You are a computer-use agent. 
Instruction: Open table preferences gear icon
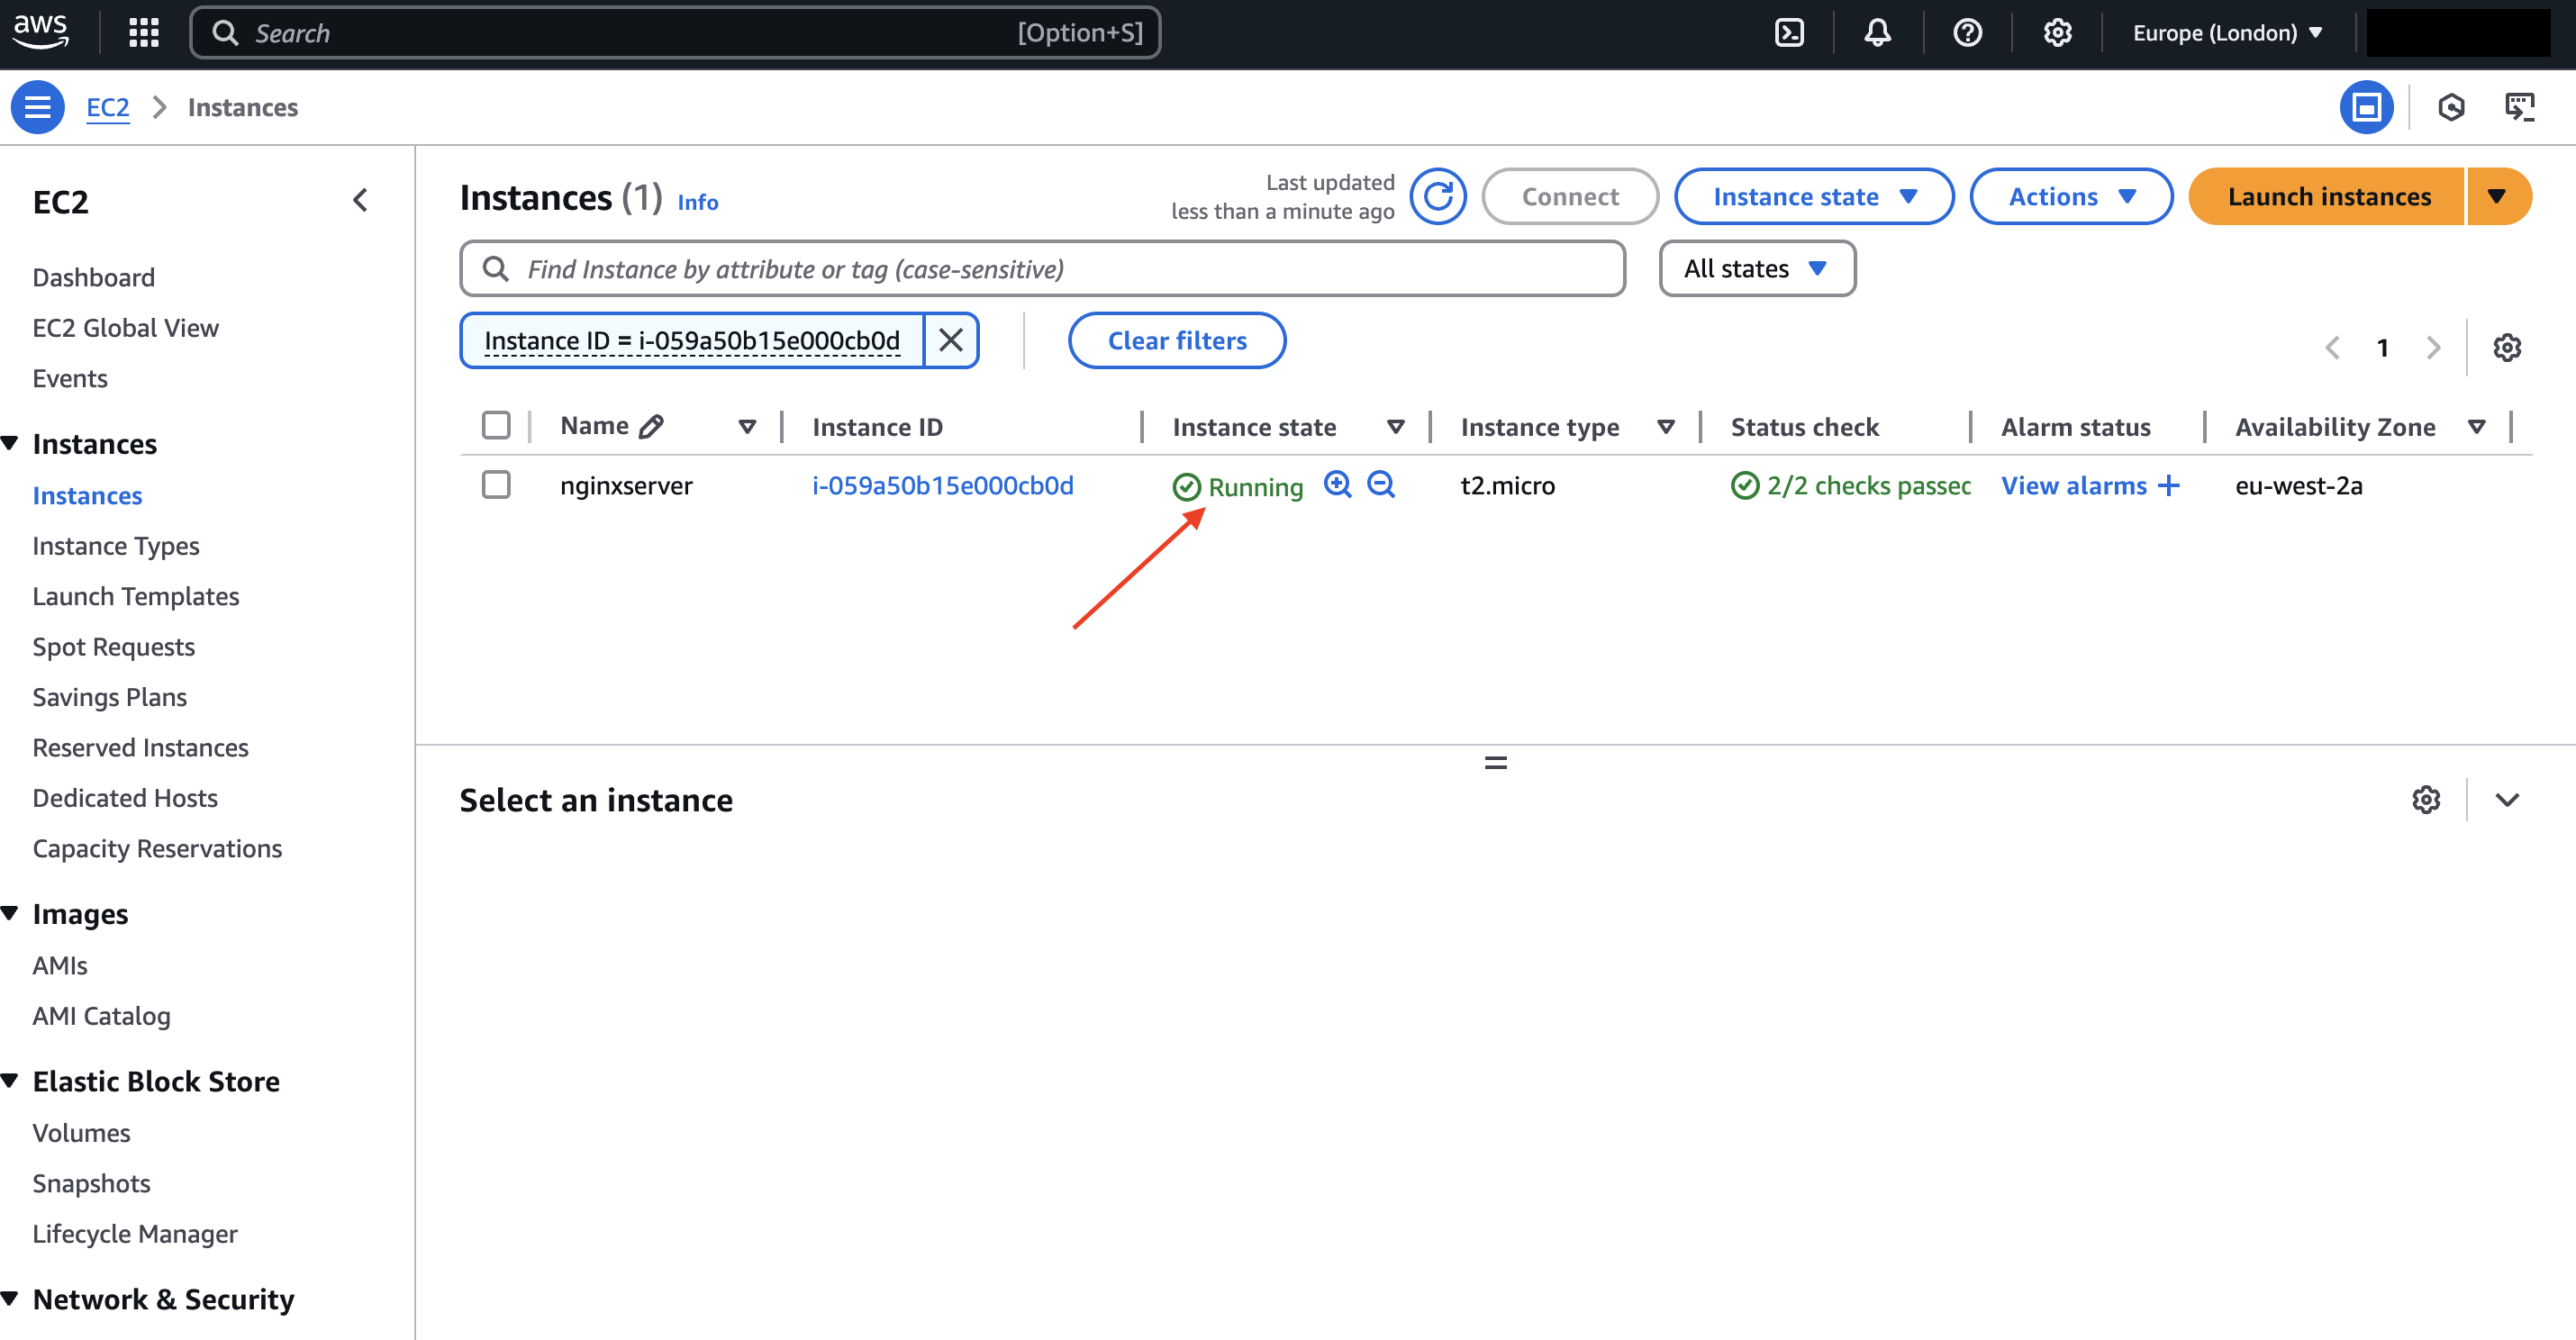point(2506,348)
